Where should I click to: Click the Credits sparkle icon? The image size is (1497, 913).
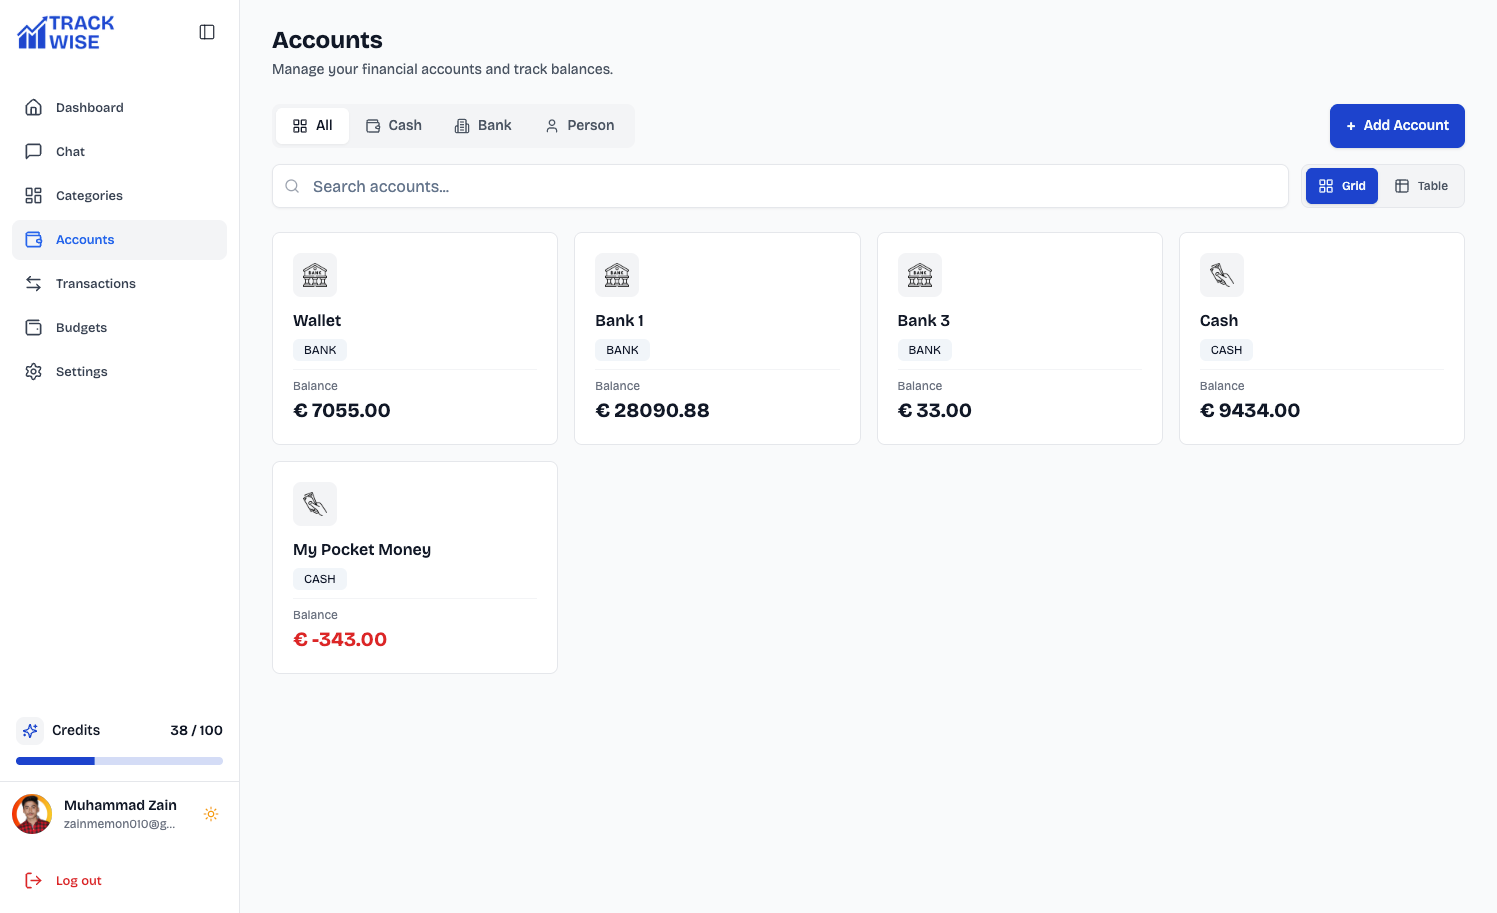click(30, 730)
